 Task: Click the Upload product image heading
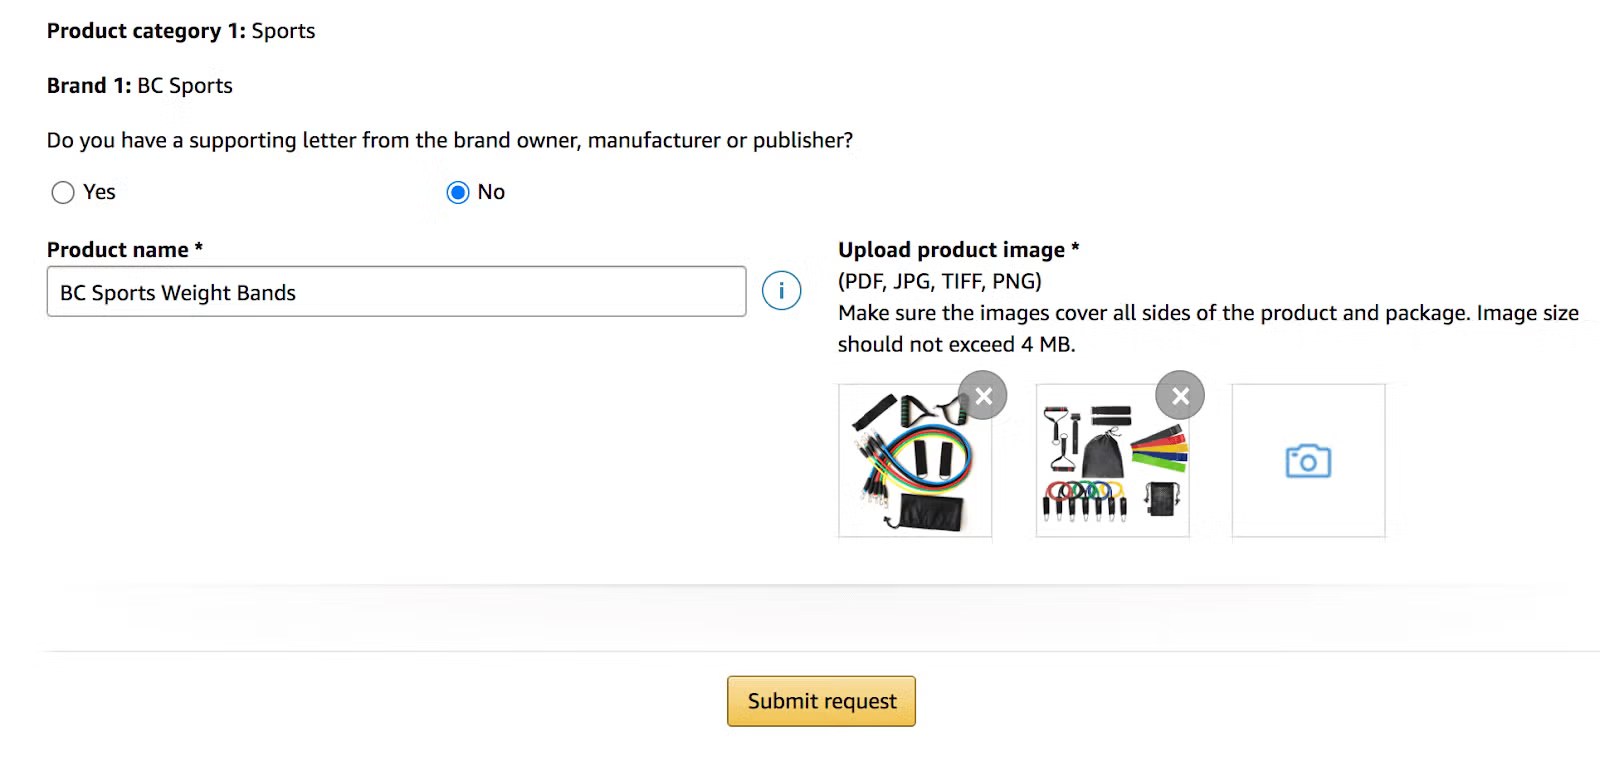pyautogui.click(x=956, y=249)
